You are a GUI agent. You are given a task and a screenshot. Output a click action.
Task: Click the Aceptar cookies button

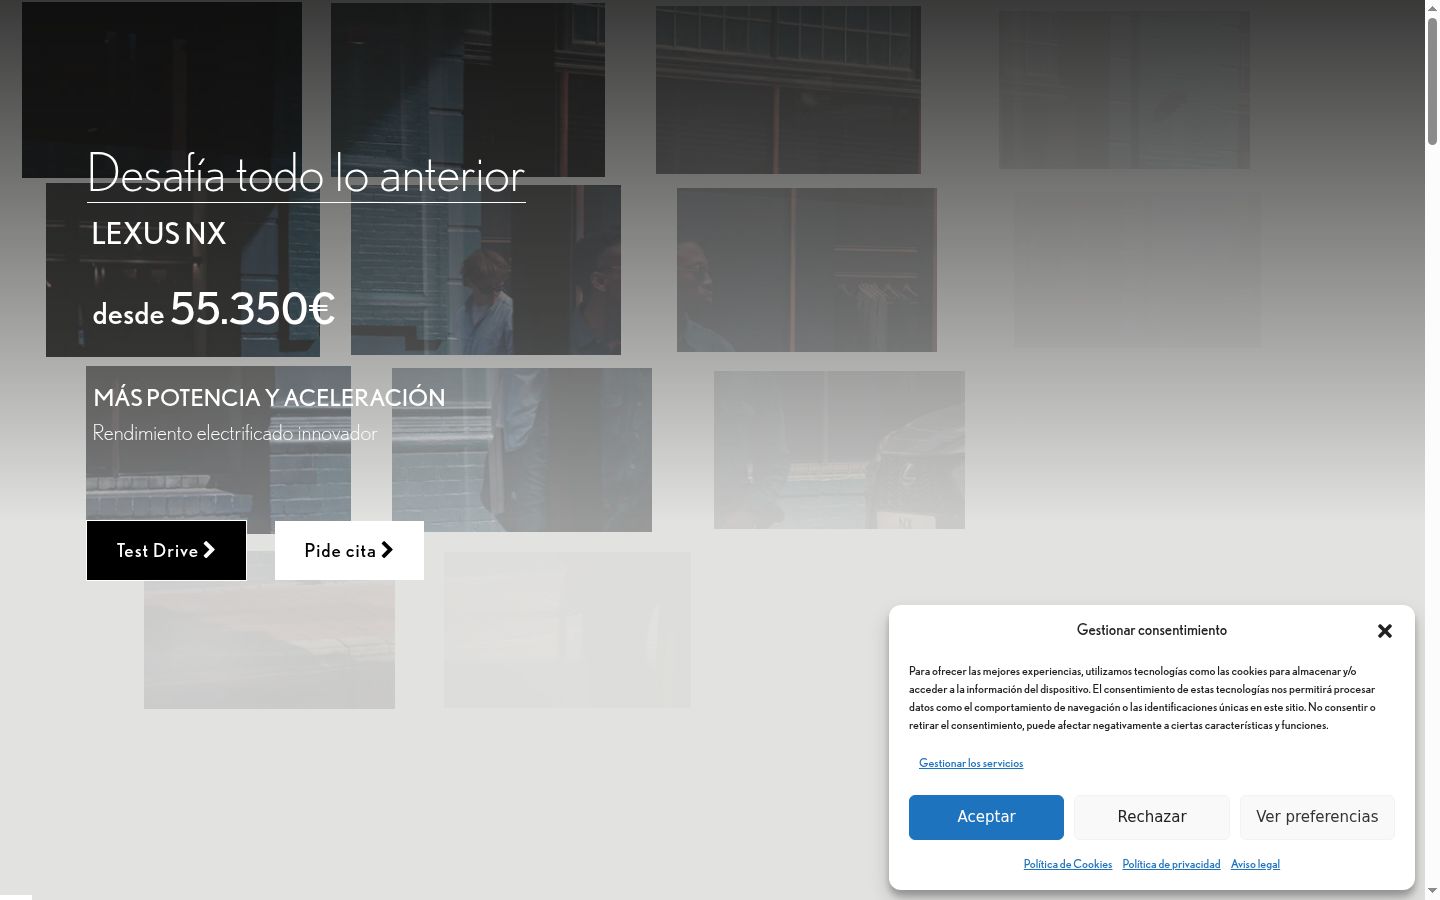986,817
